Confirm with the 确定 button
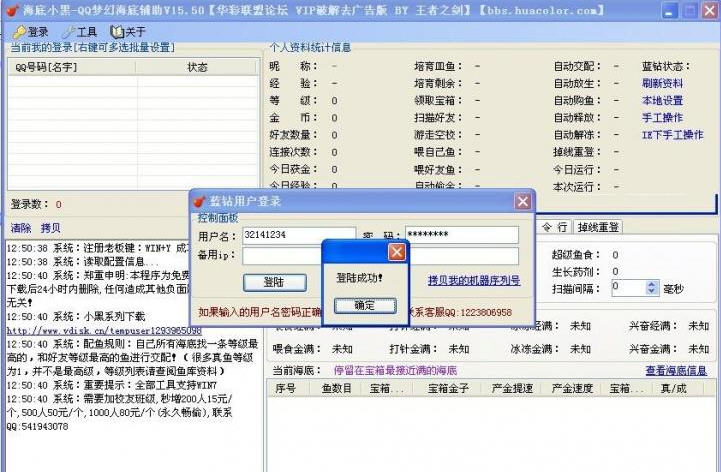Screen dimensions: 721x472 coord(365,305)
